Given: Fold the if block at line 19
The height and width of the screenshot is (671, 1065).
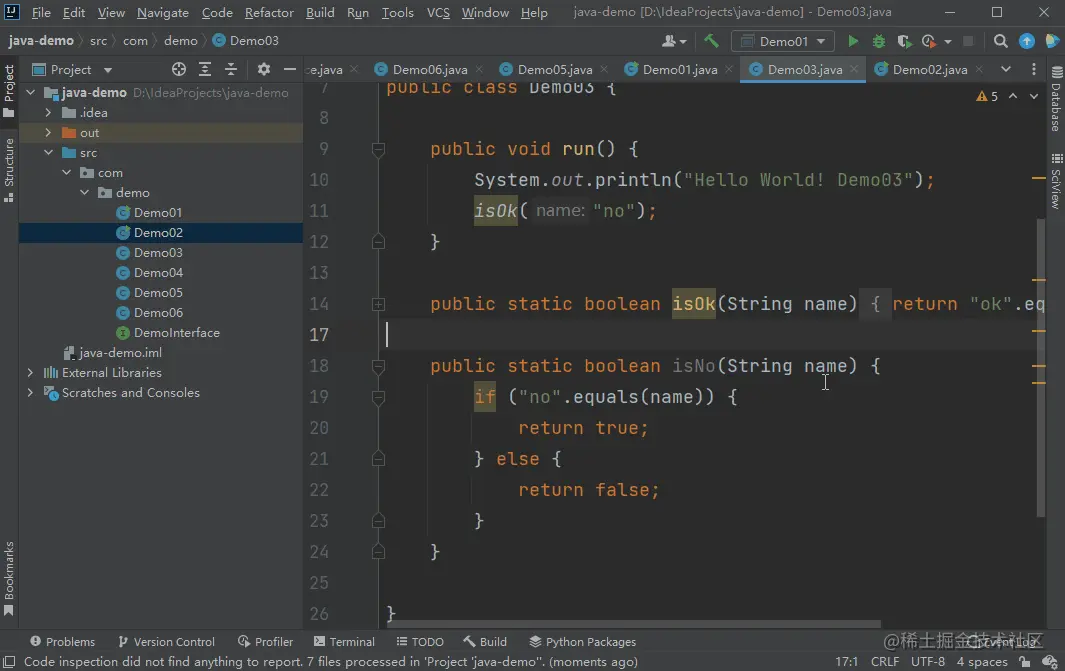Looking at the screenshot, I should (379, 397).
